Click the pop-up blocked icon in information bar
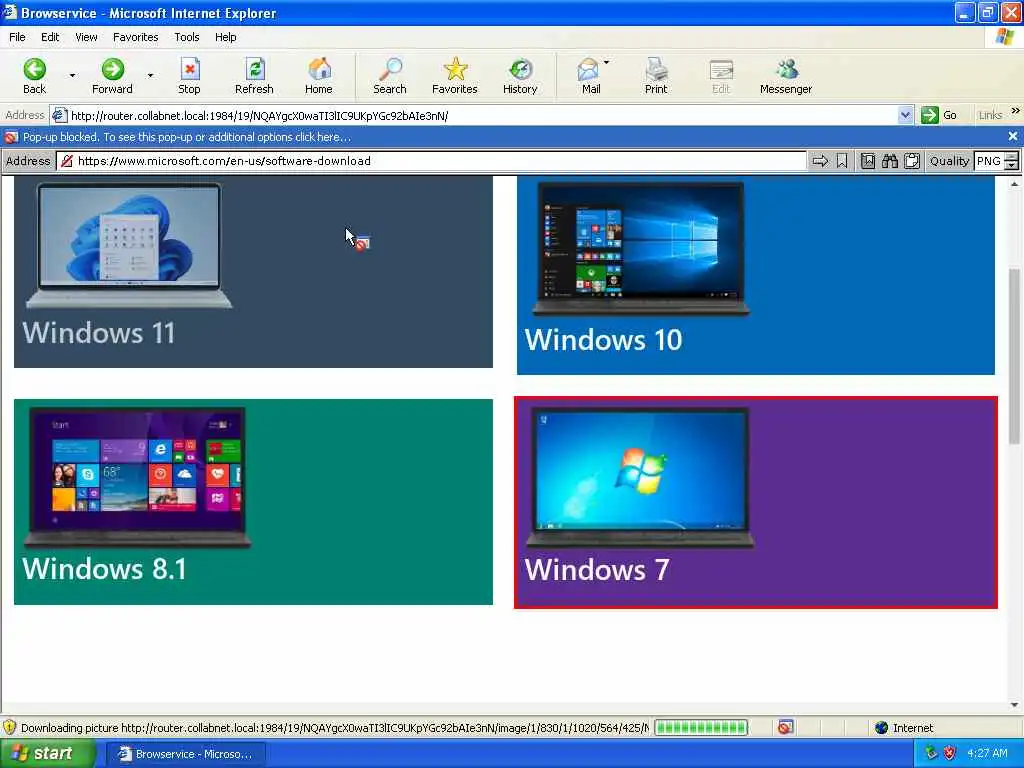 pos(11,137)
